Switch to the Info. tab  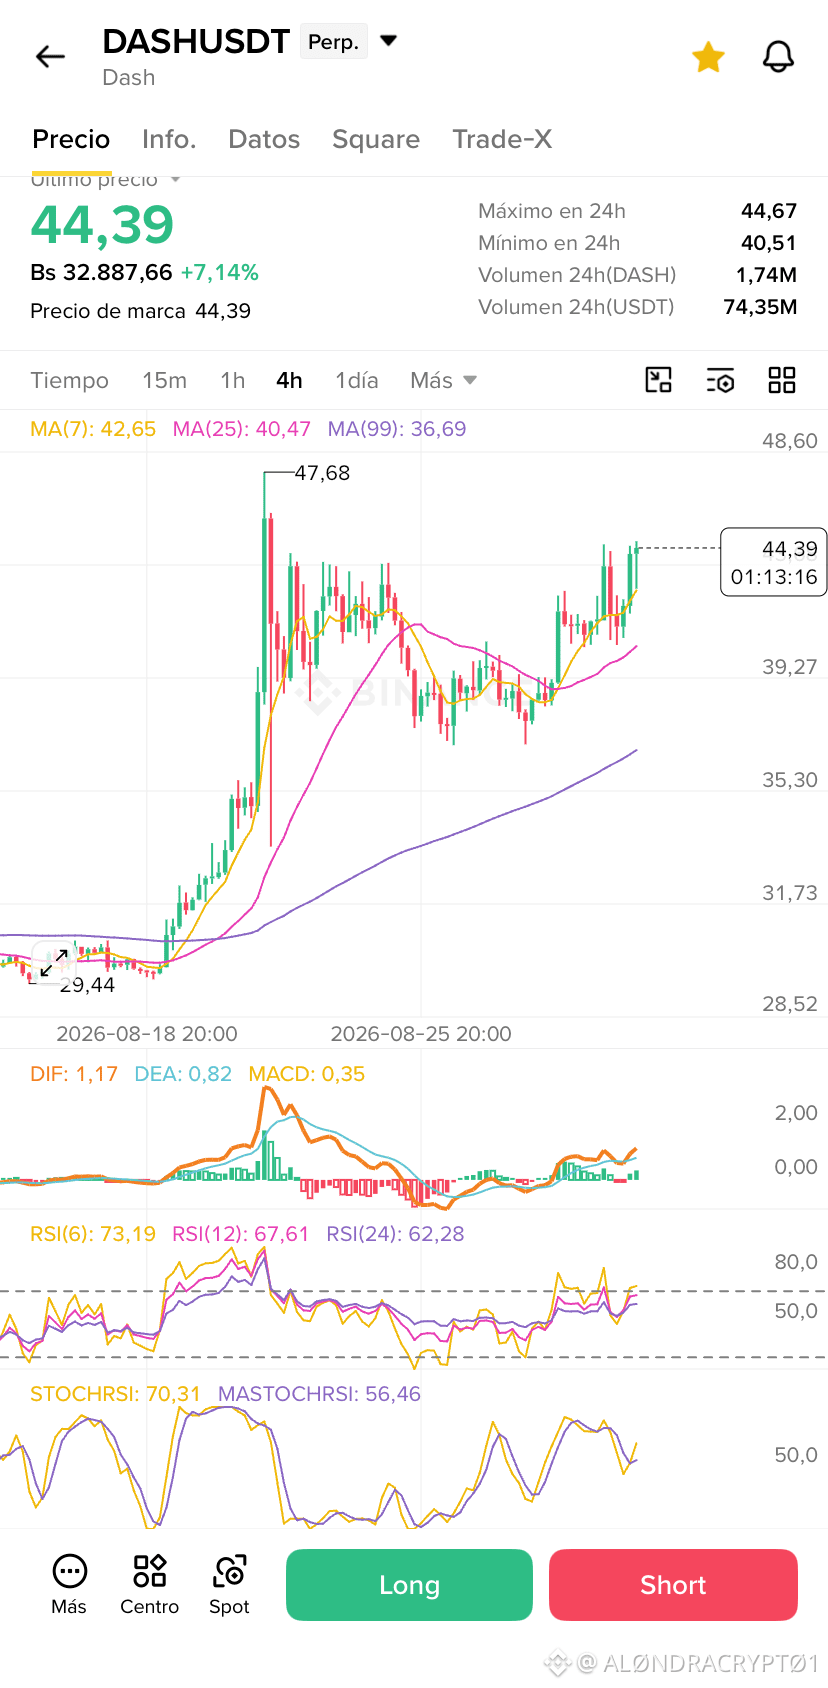point(169,139)
